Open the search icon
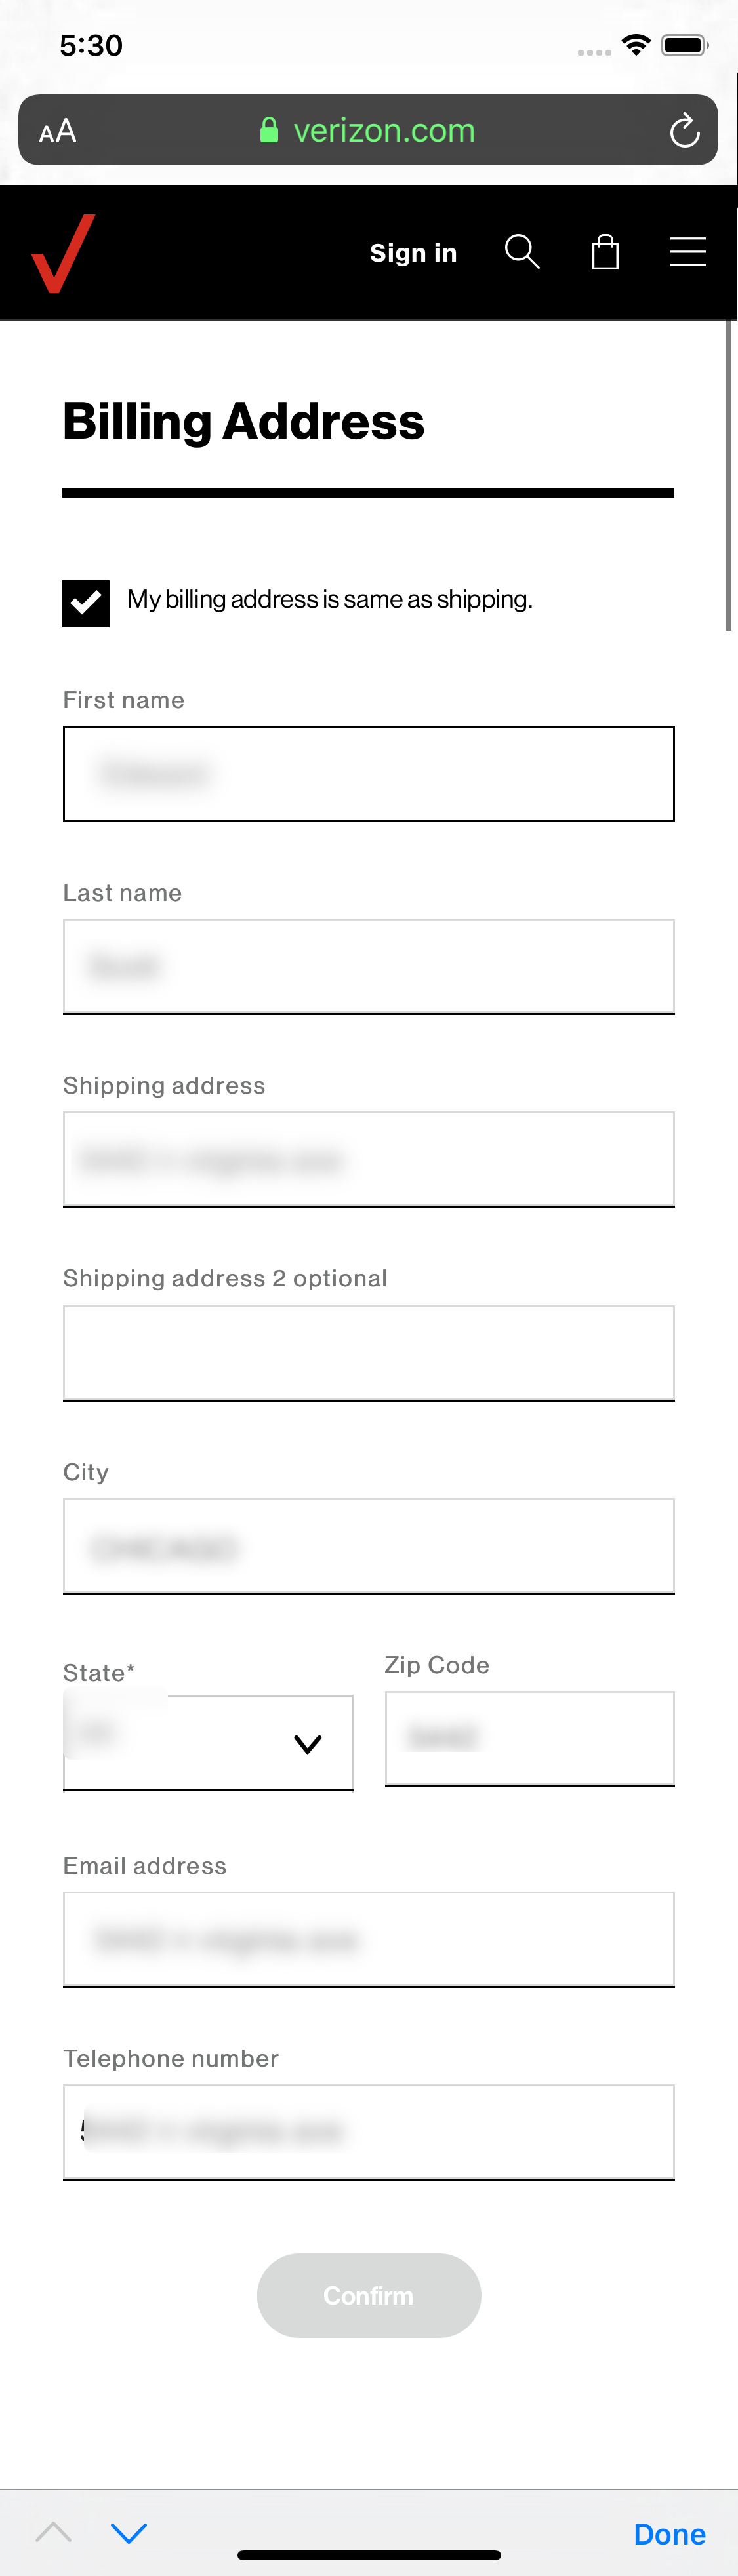 coord(521,252)
